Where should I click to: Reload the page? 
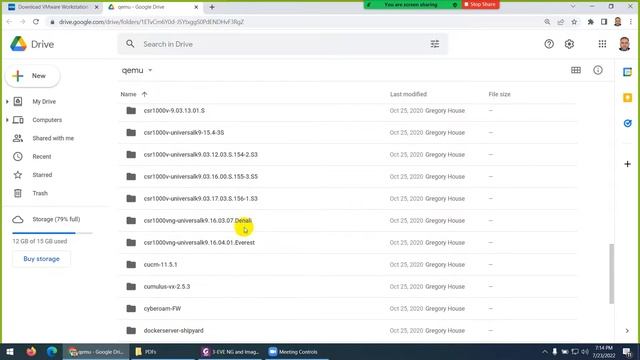pos(36,22)
